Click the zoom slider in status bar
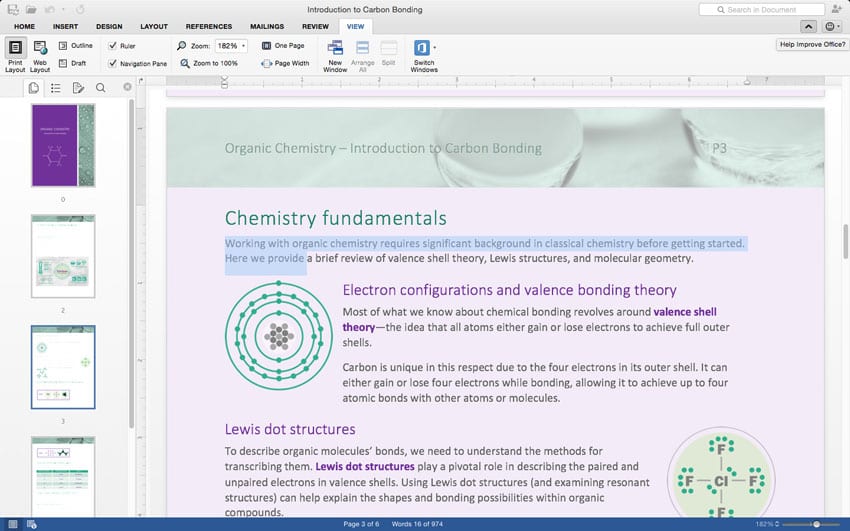Screen dimensions: 850x531 click(816, 524)
